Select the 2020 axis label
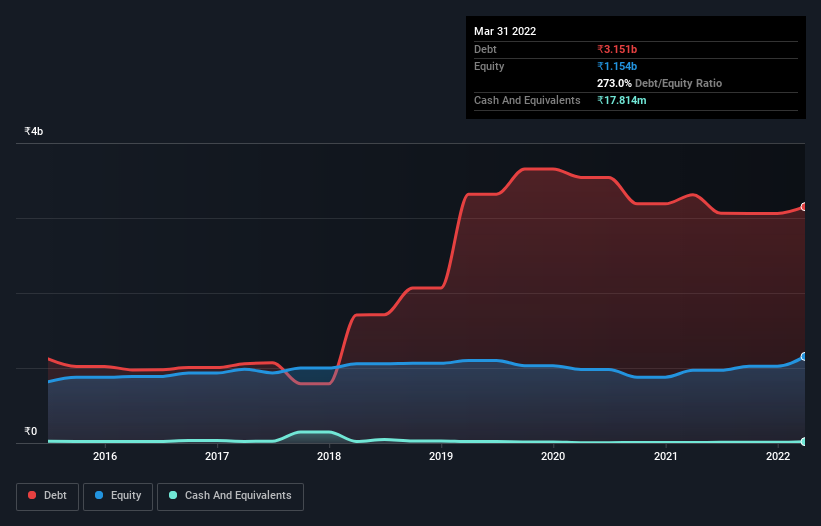Image resolution: width=821 pixels, height=526 pixels. click(x=553, y=456)
